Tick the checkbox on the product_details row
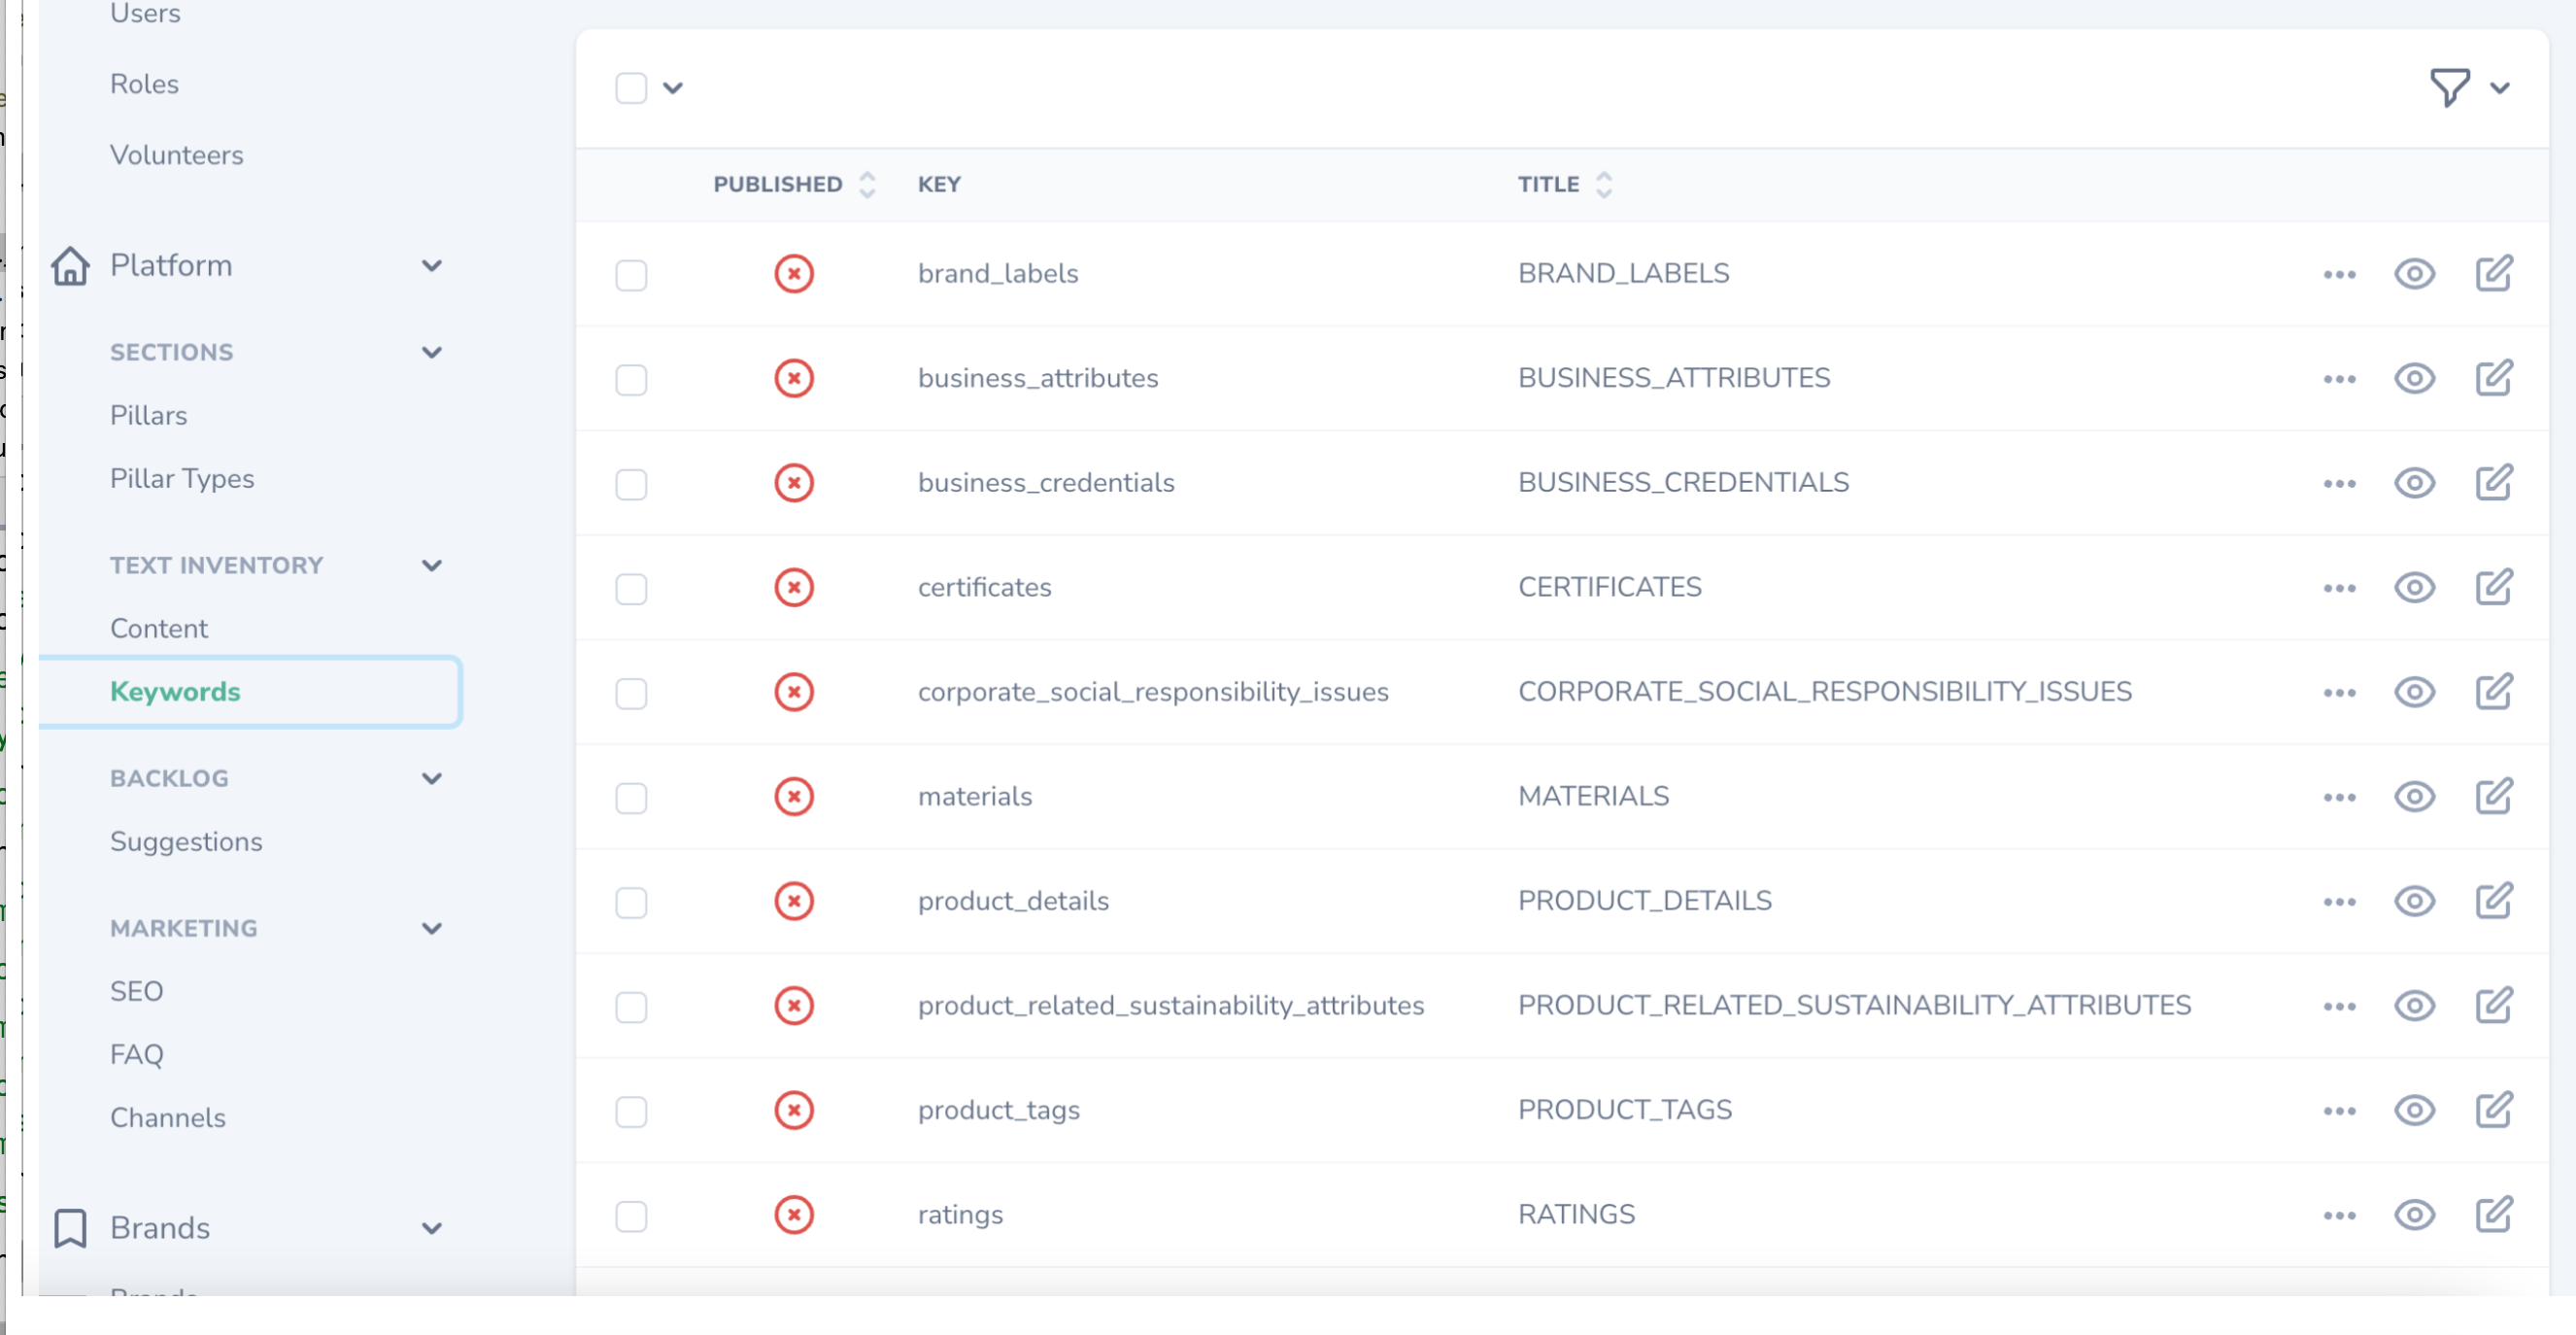This screenshot has width=2576, height=1335. tap(632, 902)
